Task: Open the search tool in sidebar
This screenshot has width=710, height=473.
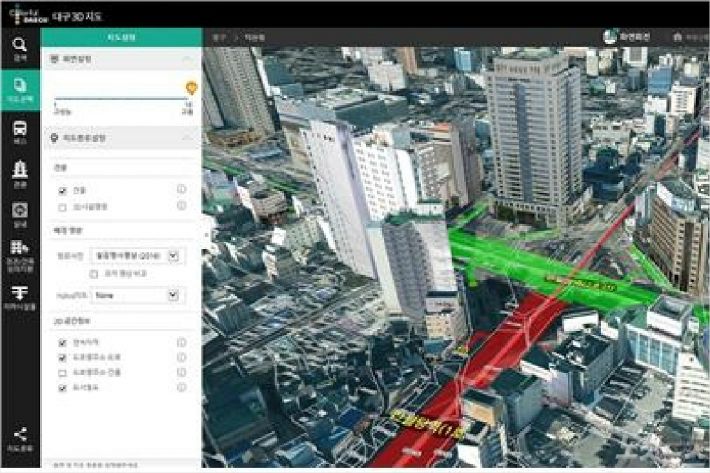Action: coord(20,48)
